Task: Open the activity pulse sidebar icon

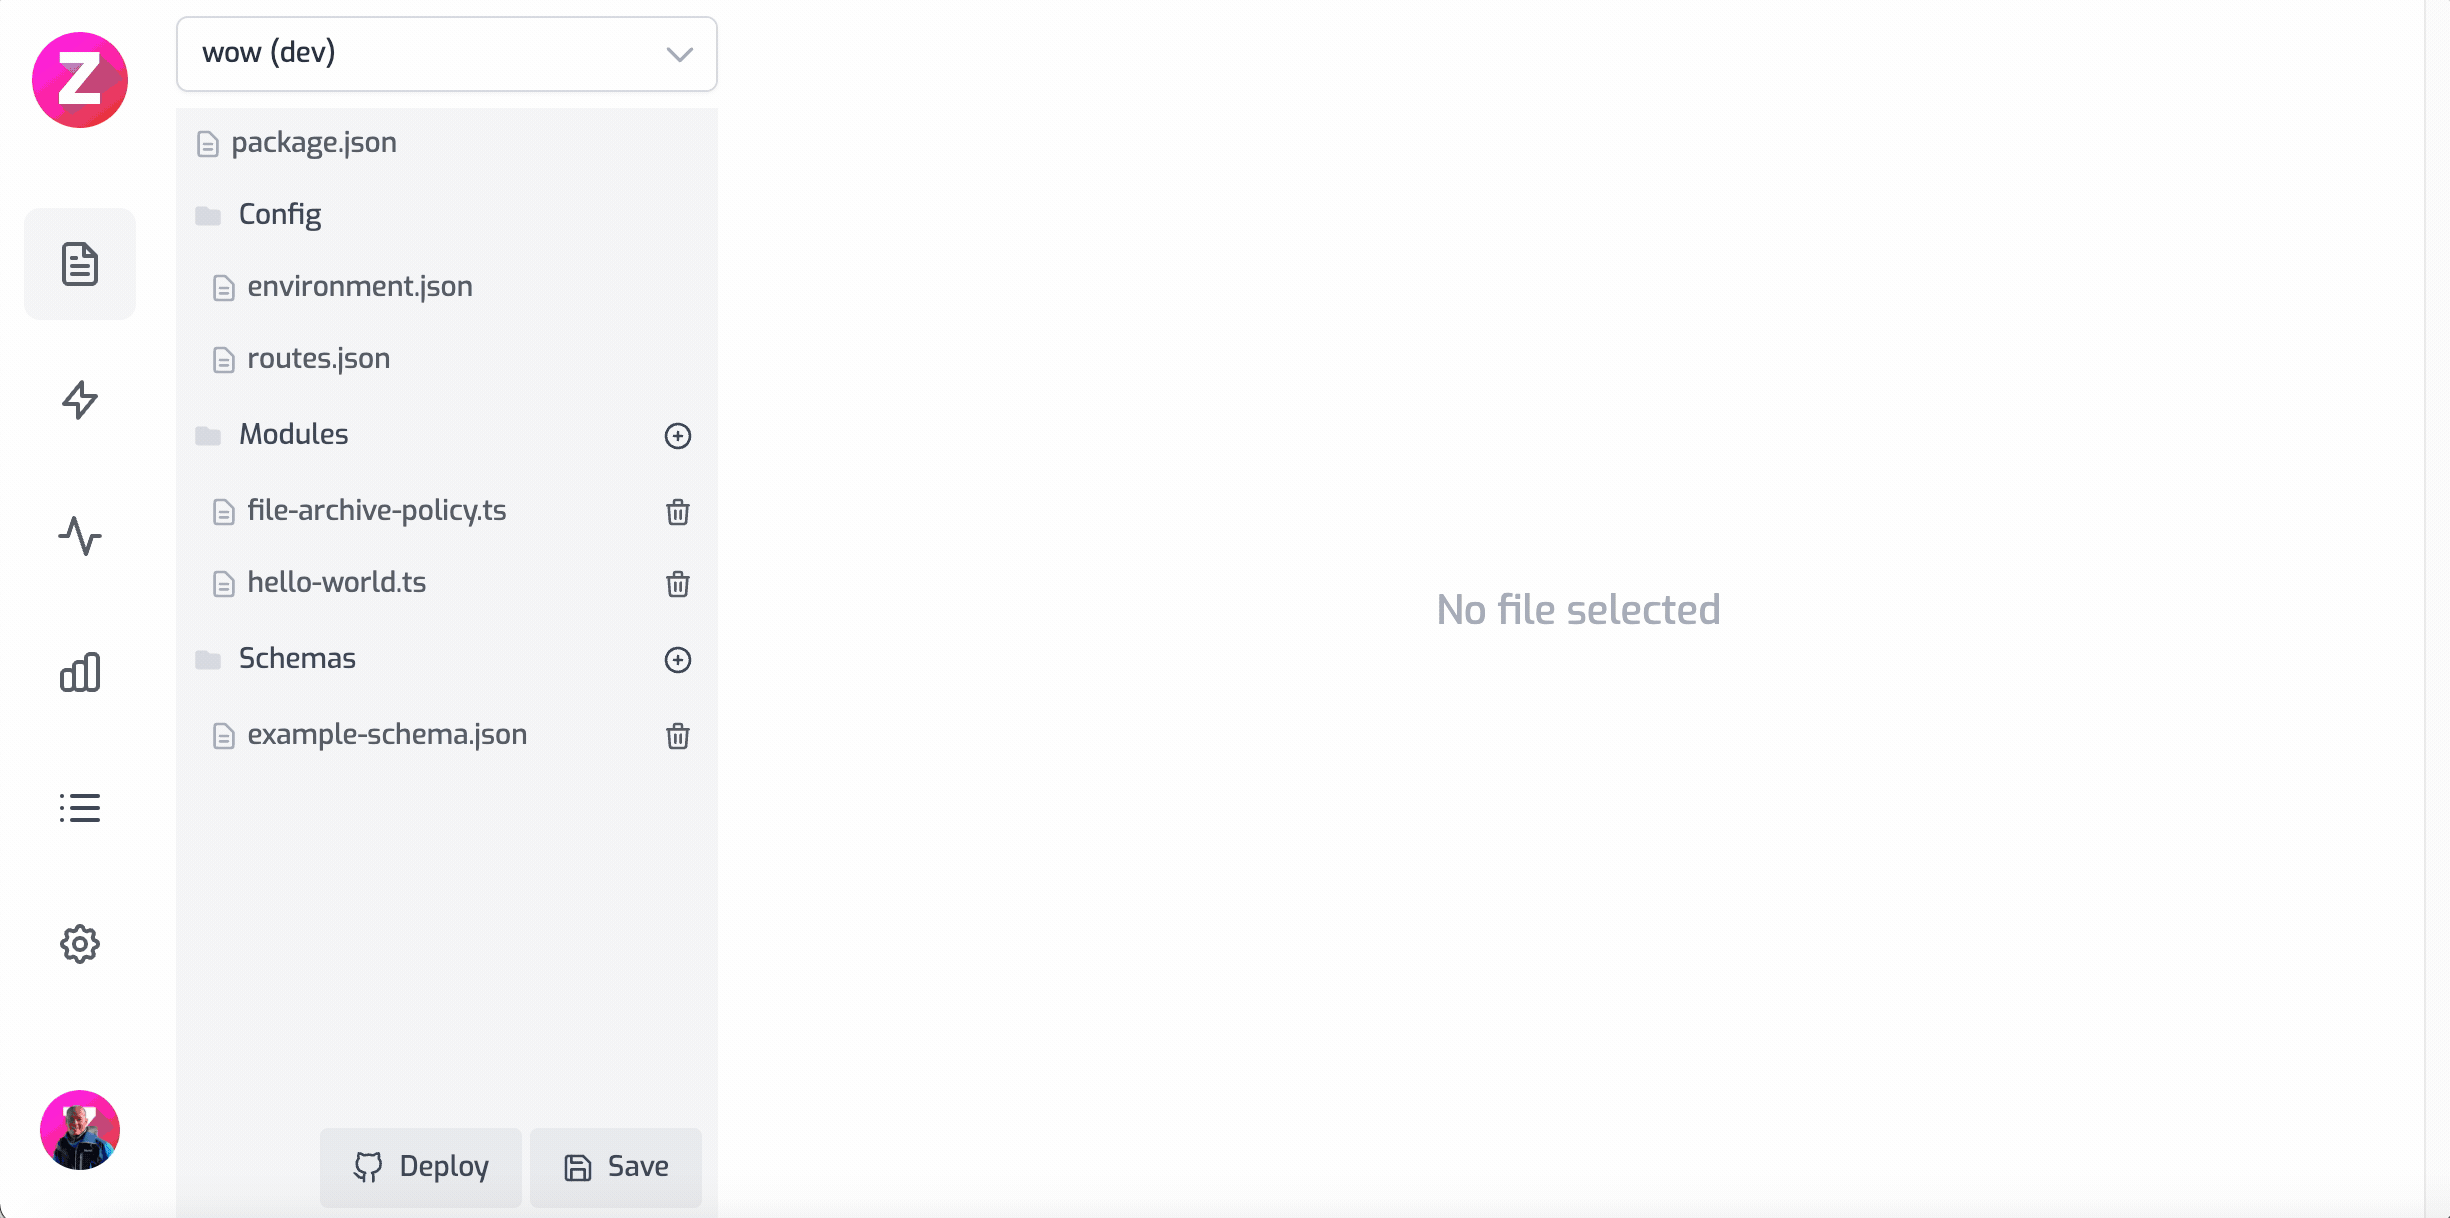Action: click(x=80, y=536)
